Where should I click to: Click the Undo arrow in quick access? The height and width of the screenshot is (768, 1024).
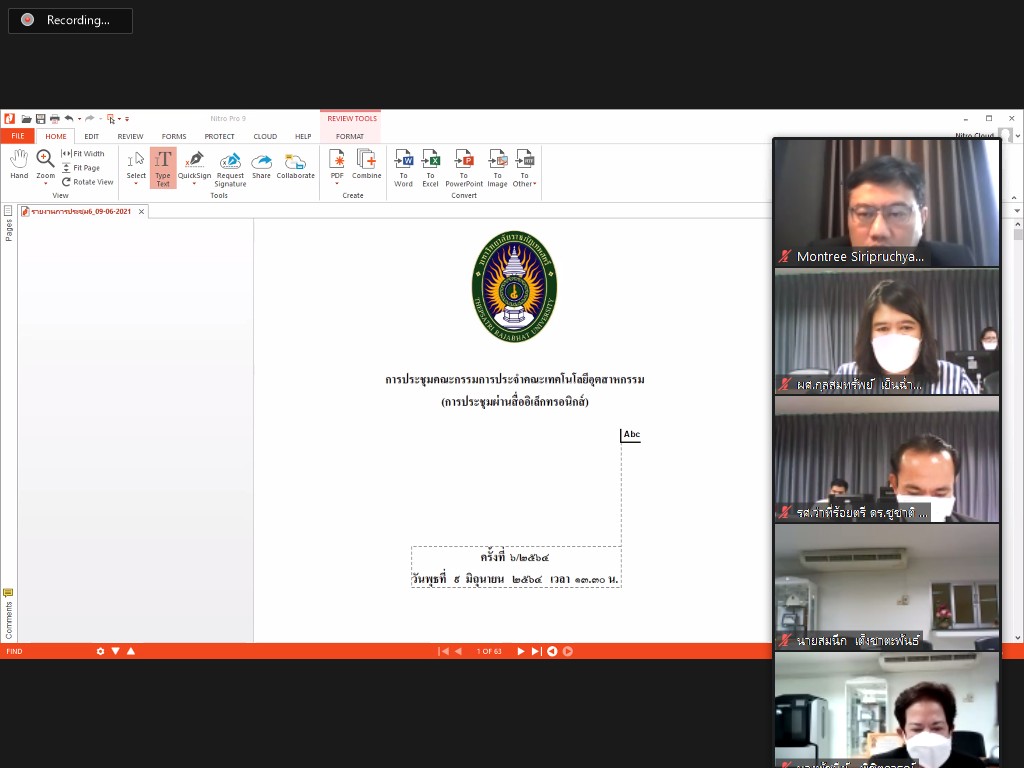[69, 119]
